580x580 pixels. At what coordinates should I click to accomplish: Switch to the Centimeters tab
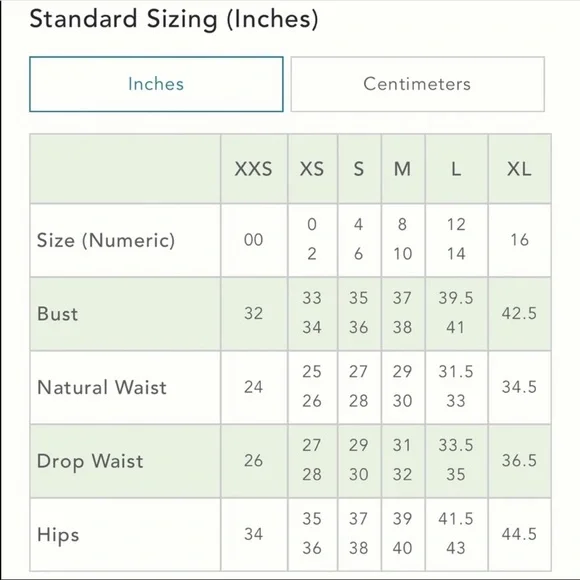click(418, 84)
